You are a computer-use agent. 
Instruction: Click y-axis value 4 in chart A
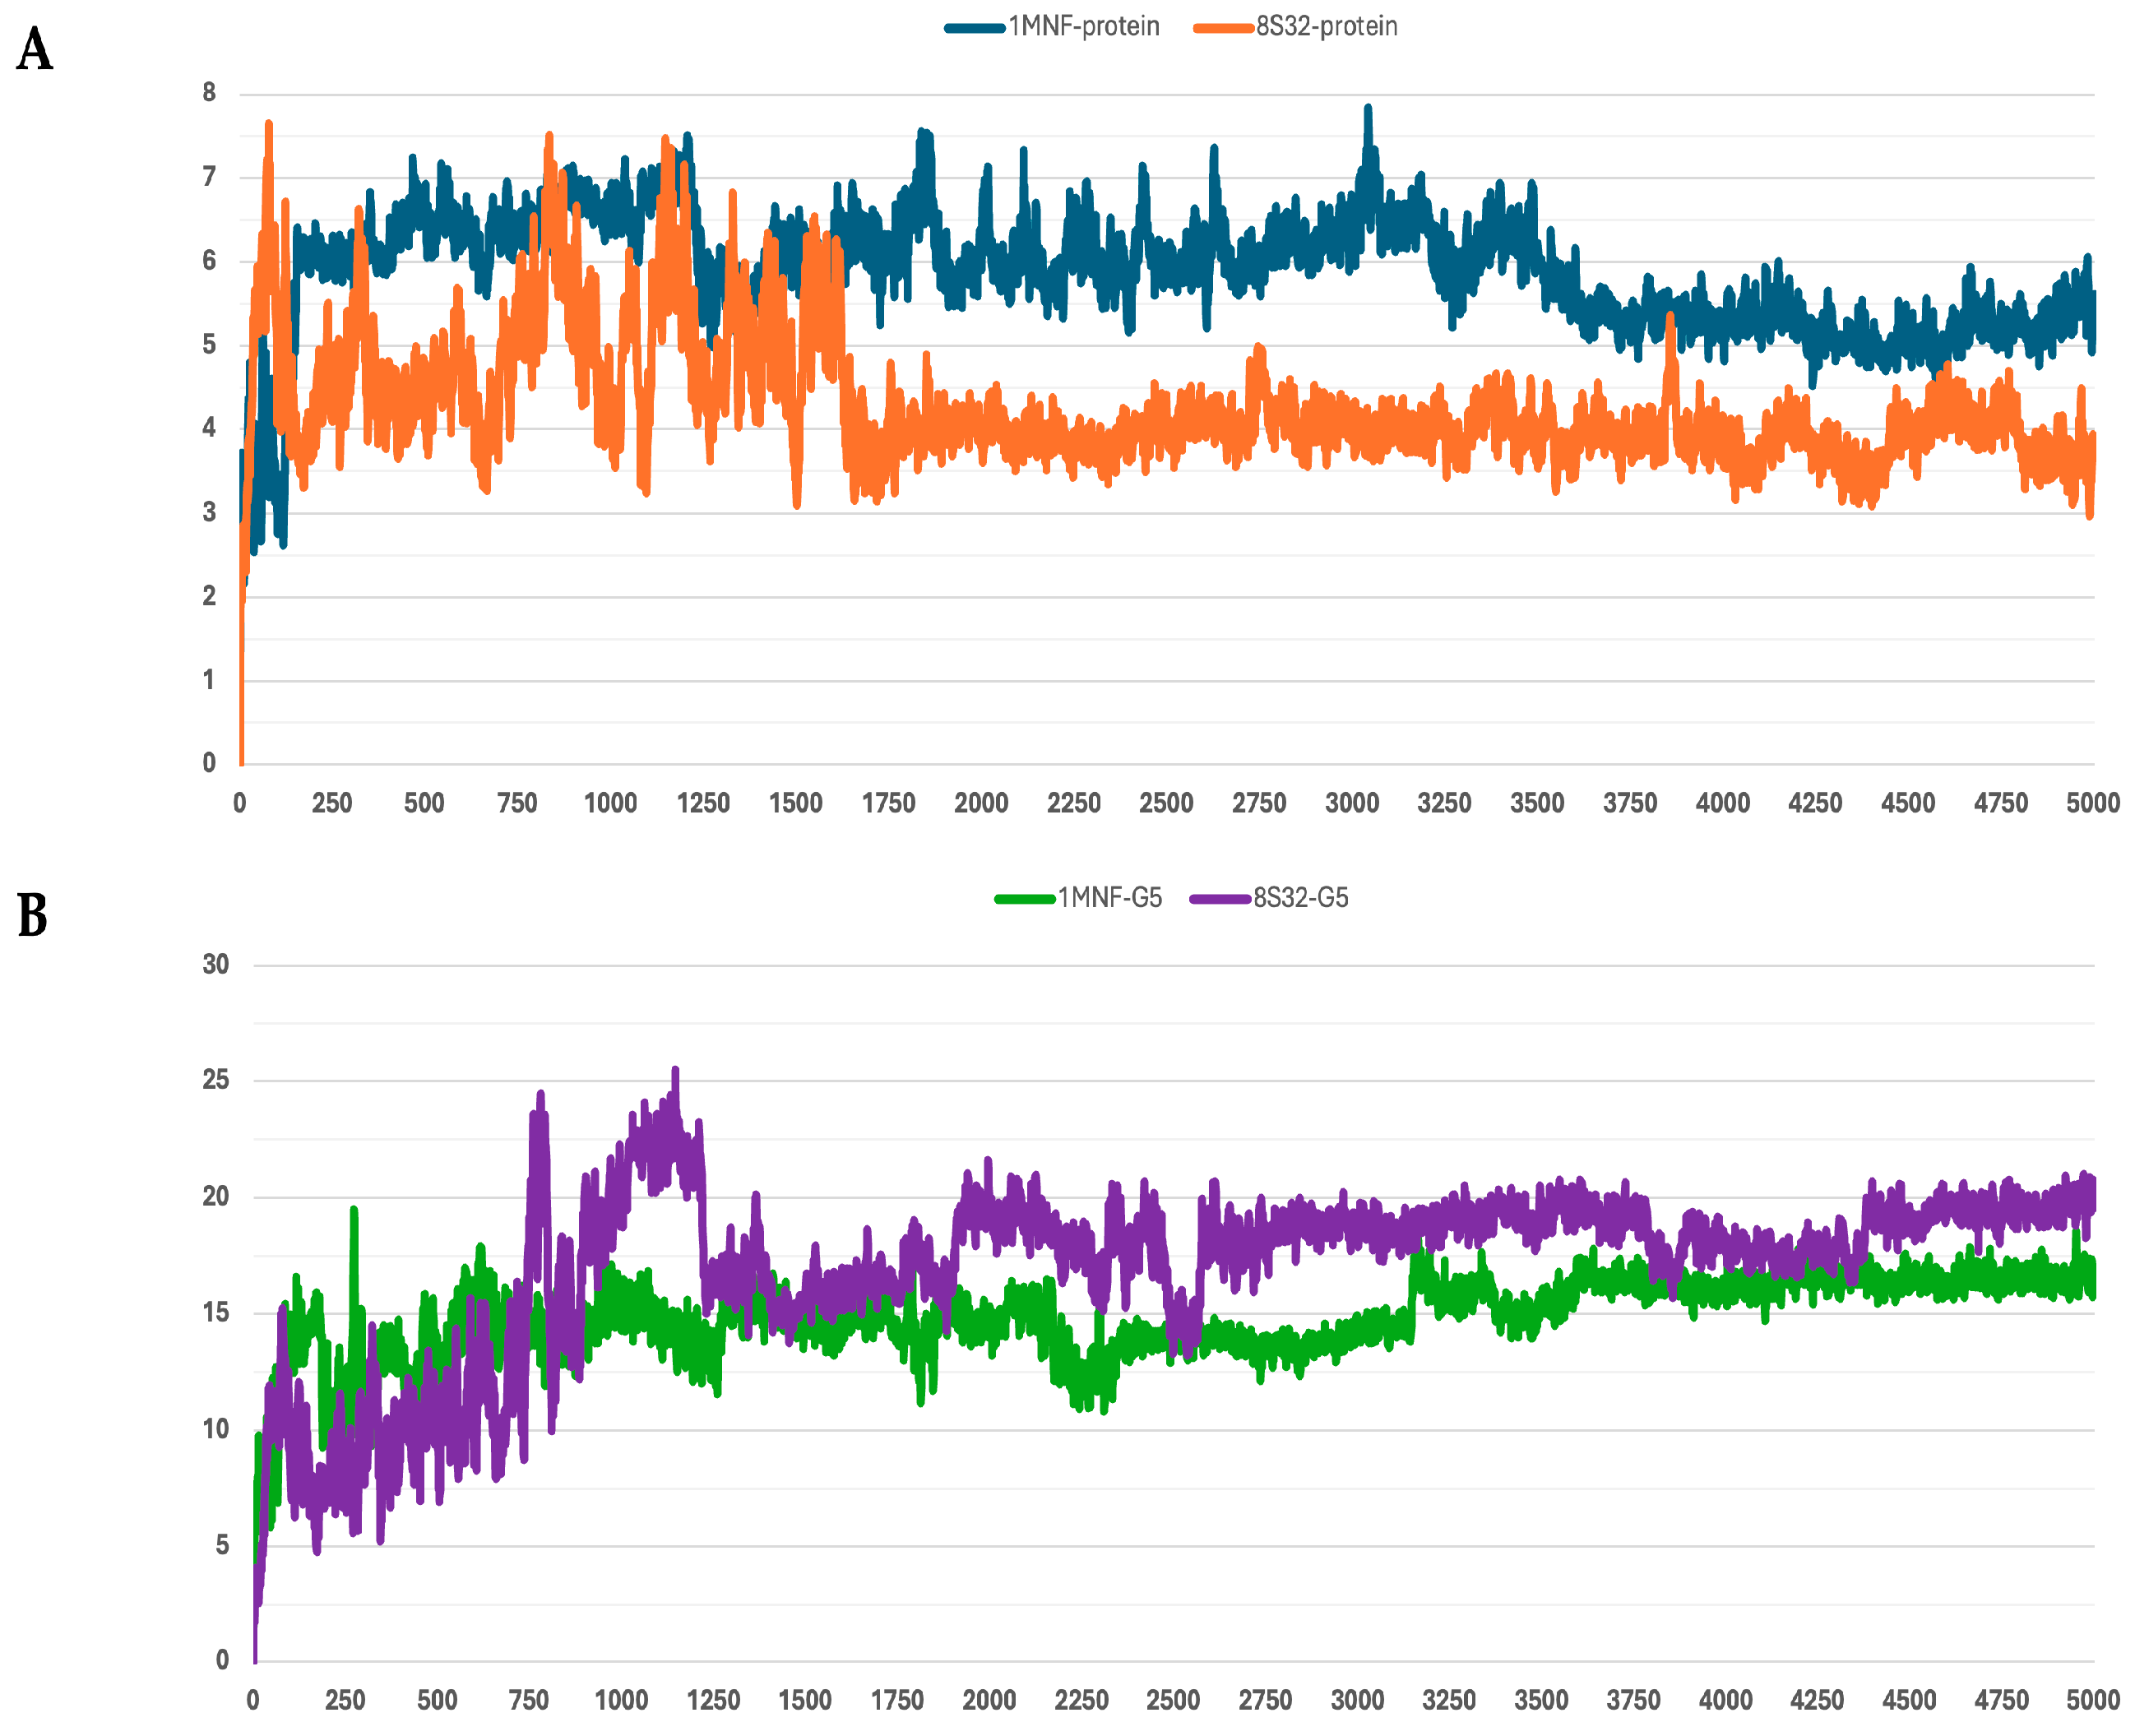pyautogui.click(x=209, y=428)
